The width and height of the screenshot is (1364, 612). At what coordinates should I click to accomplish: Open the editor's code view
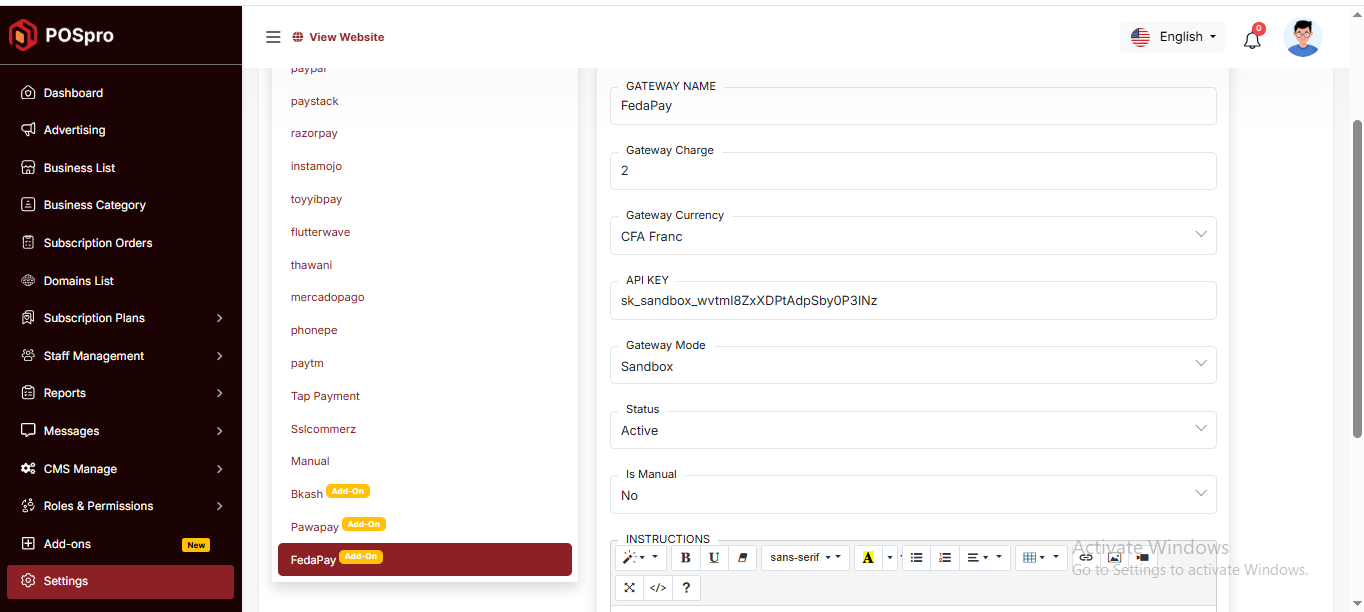[x=657, y=588]
